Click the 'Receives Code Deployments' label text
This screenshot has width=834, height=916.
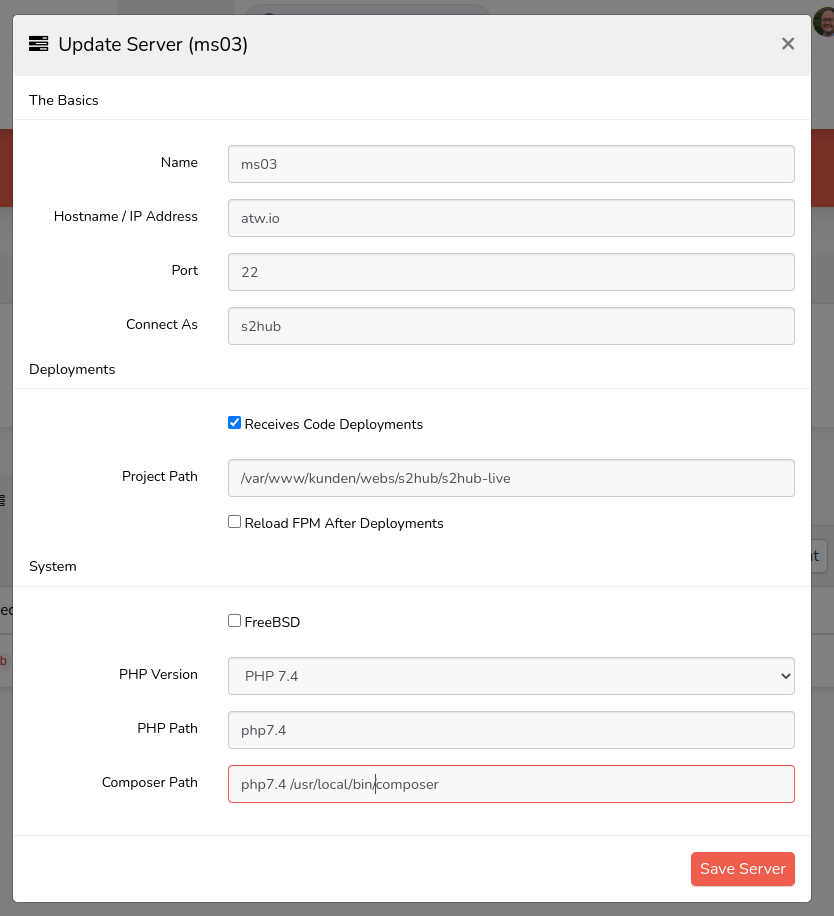333,424
